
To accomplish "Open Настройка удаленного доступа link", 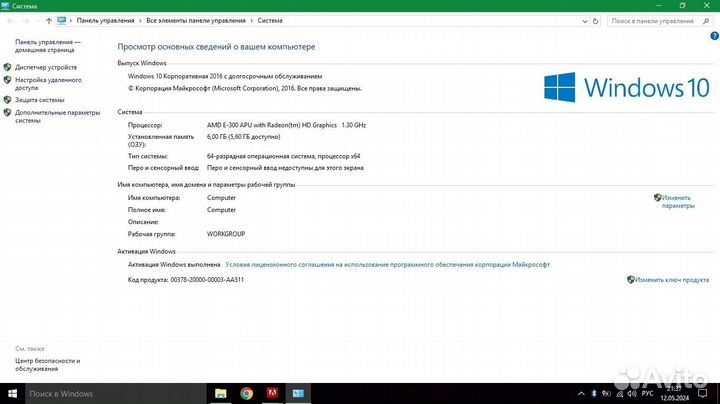I will click(48, 84).
